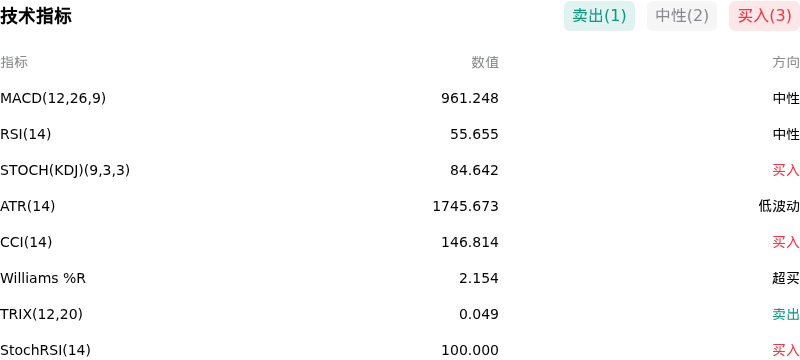
Task: Click the 低波动 direction label for ATR
Action: 779,206
